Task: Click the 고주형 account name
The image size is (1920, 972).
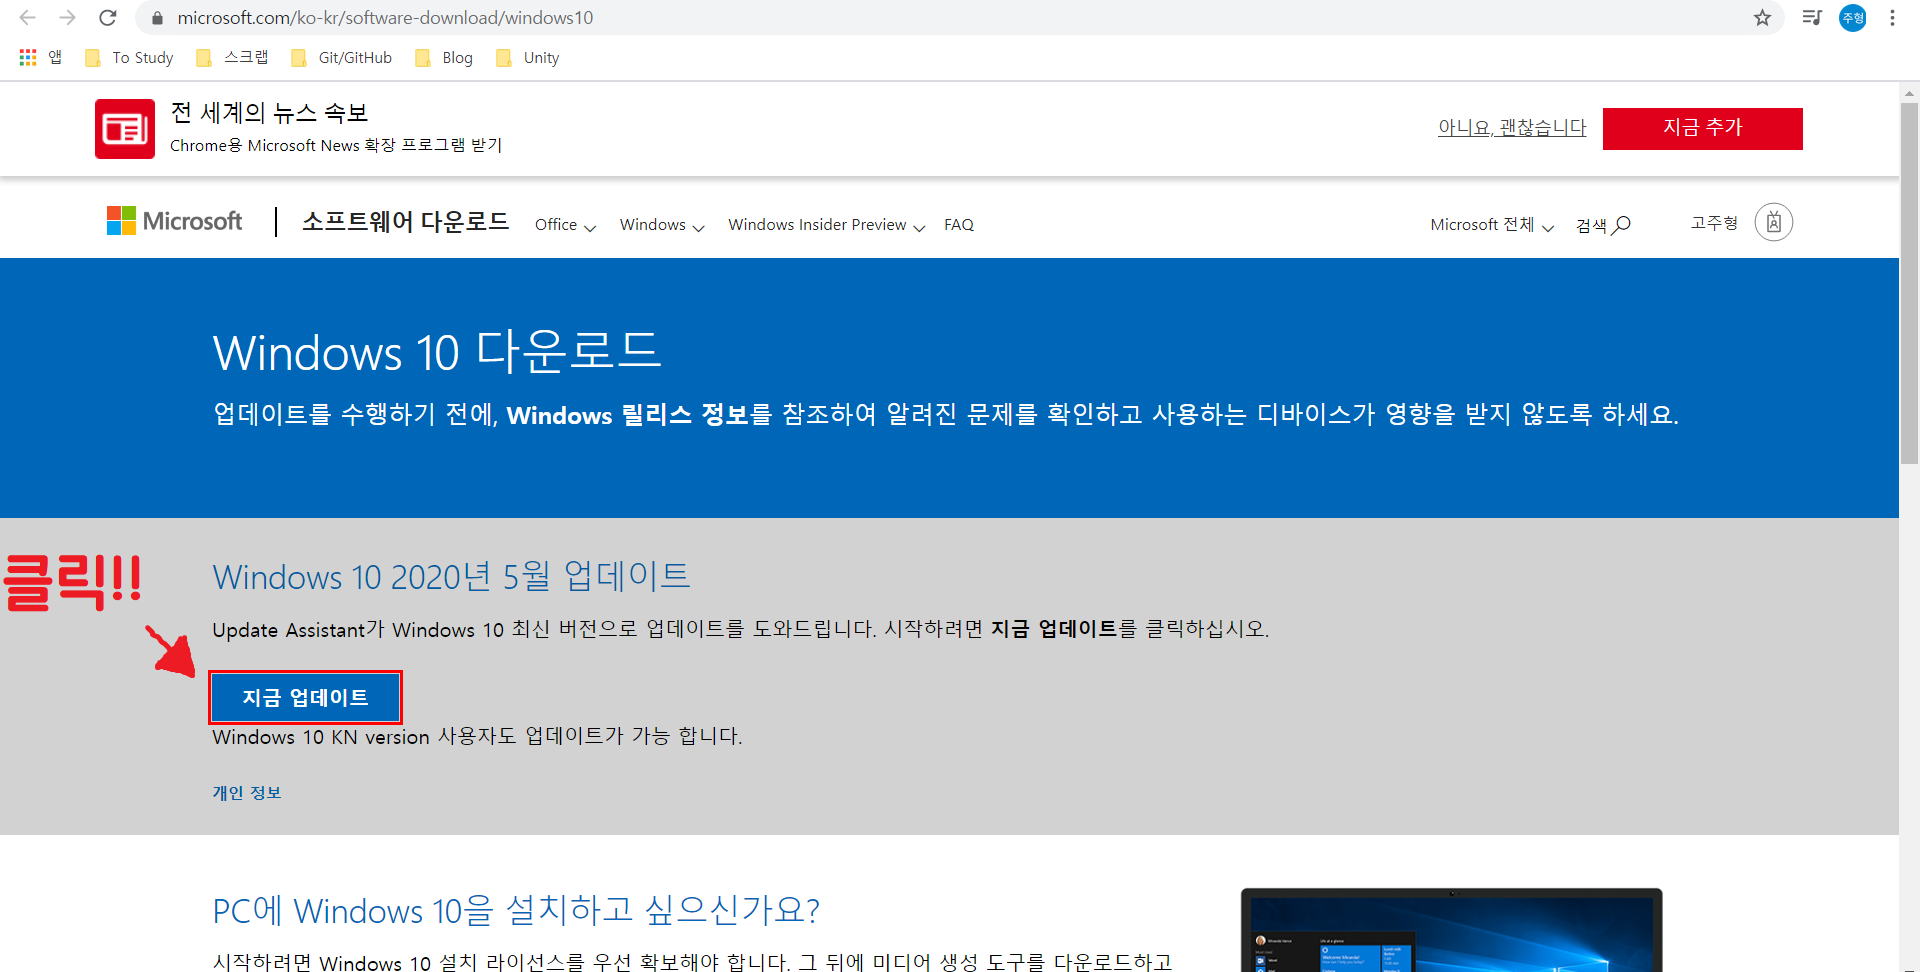Action: tap(1714, 223)
